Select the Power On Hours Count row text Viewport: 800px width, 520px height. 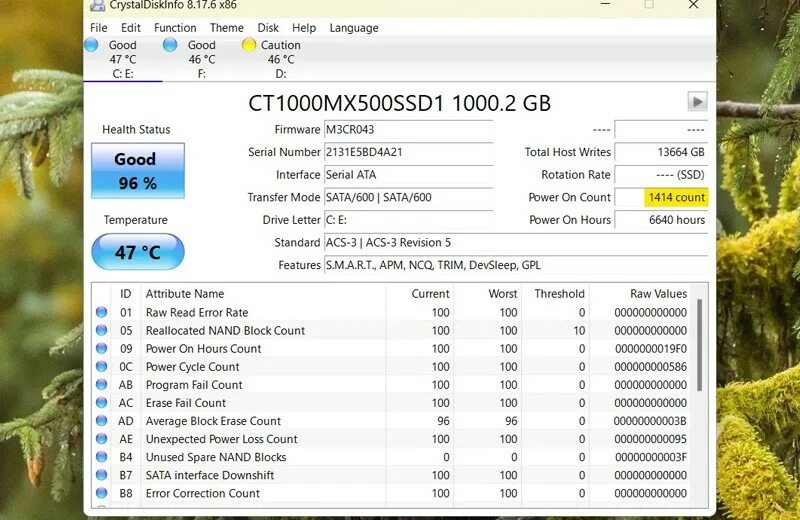coord(203,349)
